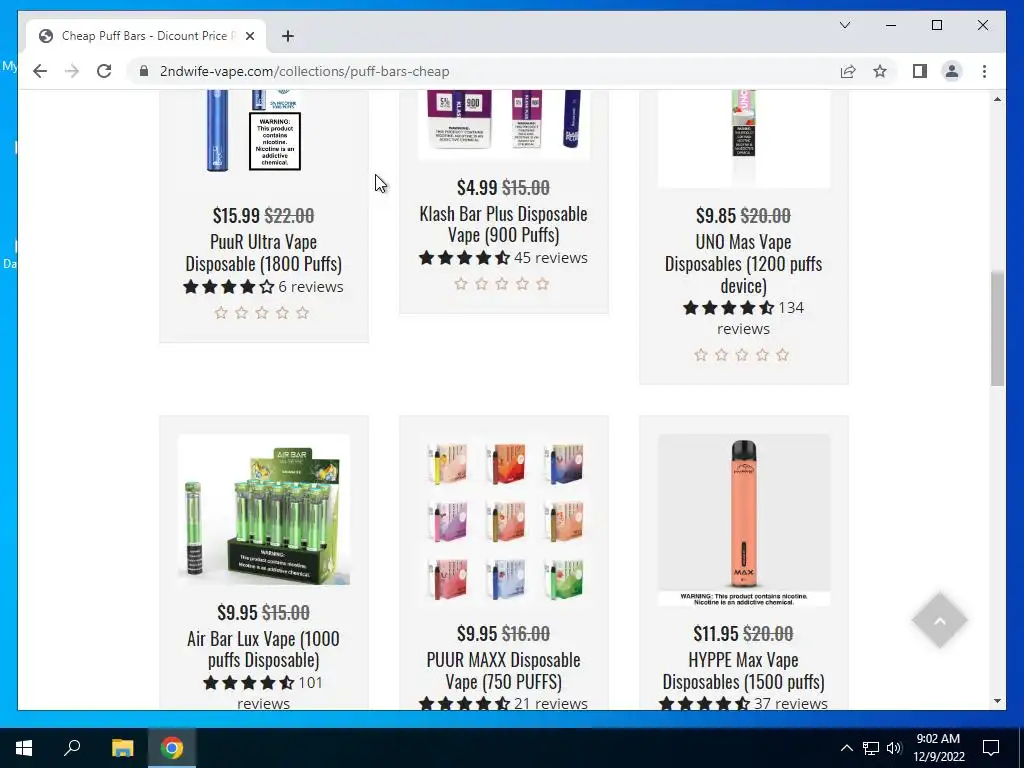This screenshot has height=768, width=1024.
Task: Click the scrollbar up arrow
Action: click(997, 99)
